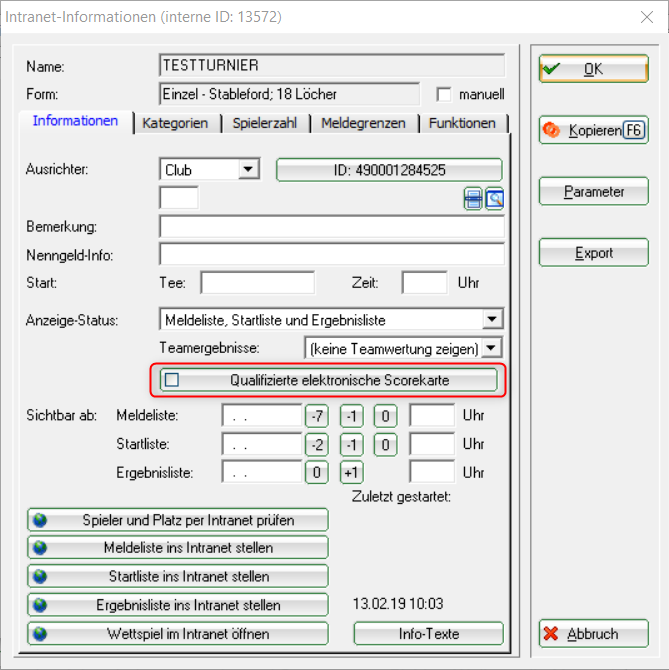Click the -2 button in the Startliste row
Screen dimensions: 669x670
pos(317,443)
